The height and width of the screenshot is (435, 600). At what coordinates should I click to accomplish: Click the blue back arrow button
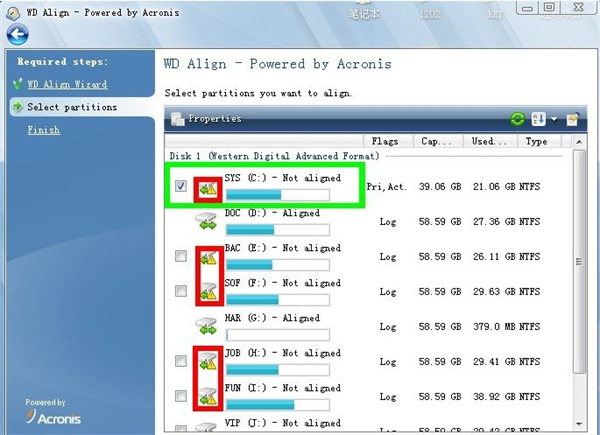pyautogui.click(x=17, y=34)
